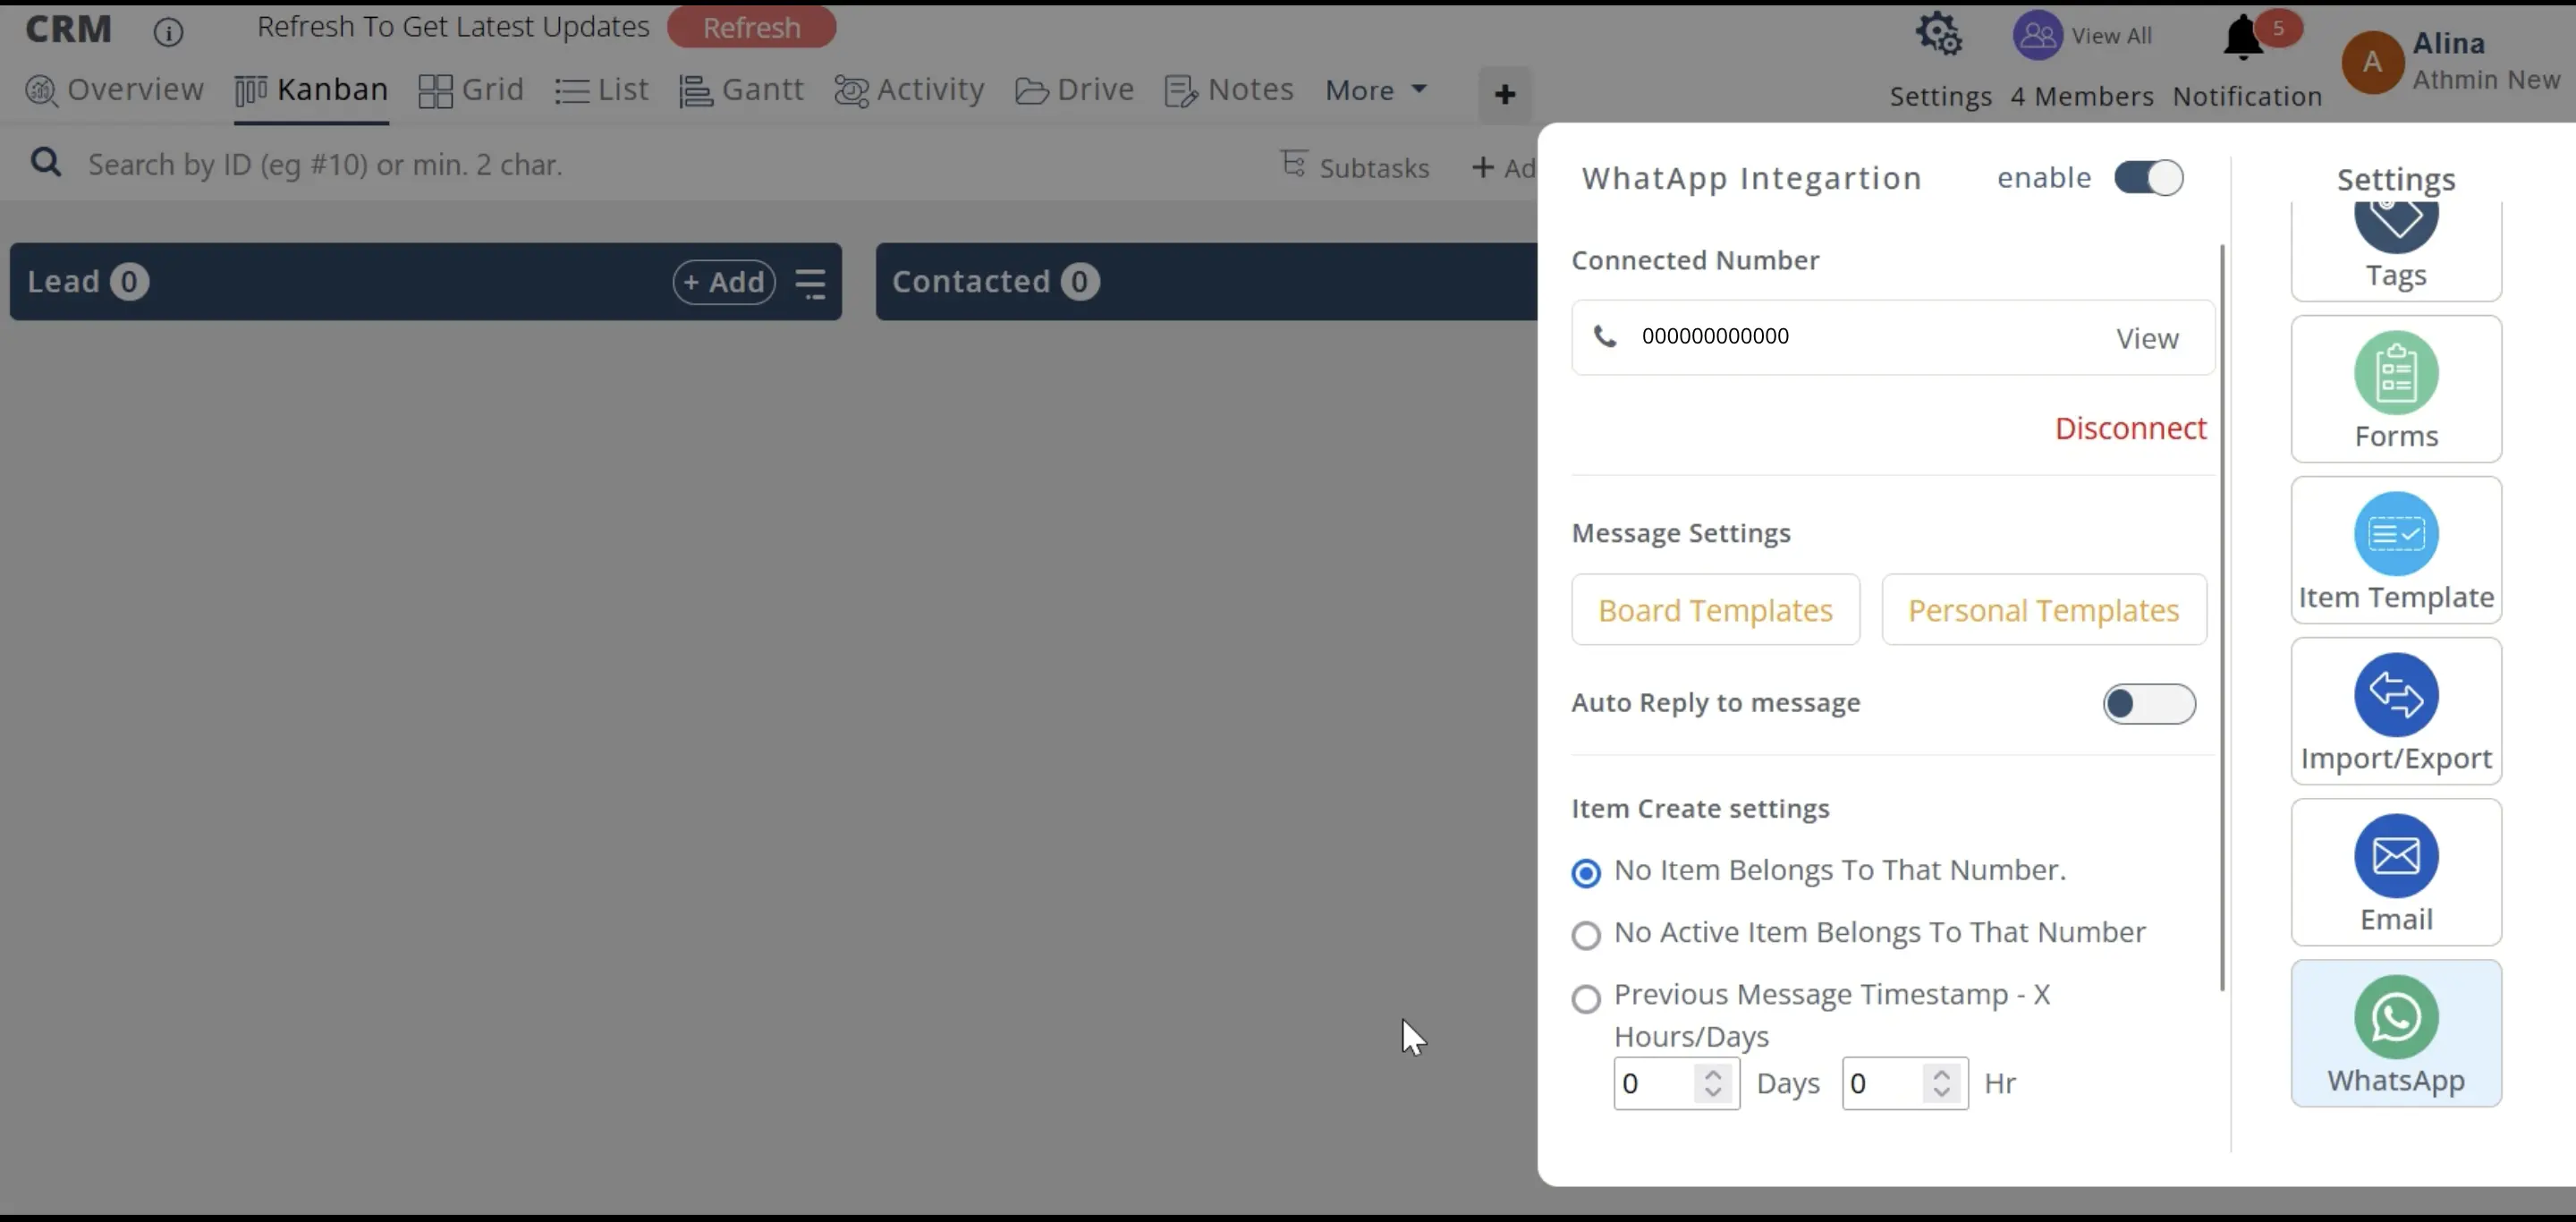Click the search magnifier icon

(x=45, y=162)
